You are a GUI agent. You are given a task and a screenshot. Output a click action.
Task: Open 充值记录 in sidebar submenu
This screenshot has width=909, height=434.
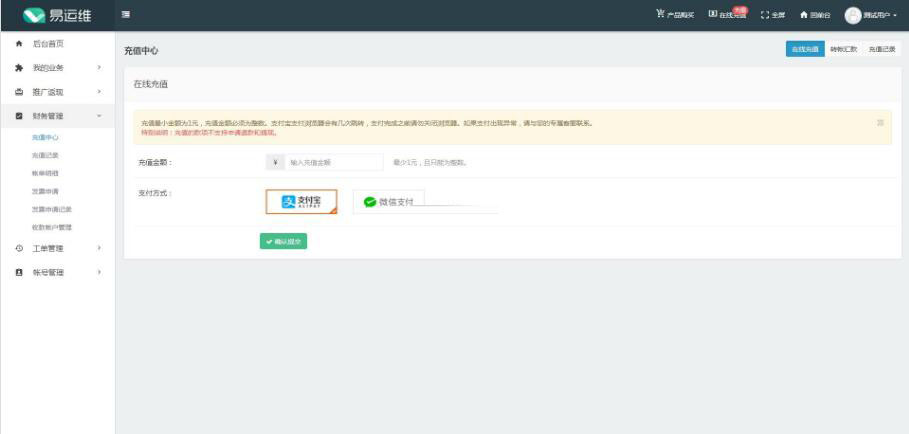coord(45,155)
